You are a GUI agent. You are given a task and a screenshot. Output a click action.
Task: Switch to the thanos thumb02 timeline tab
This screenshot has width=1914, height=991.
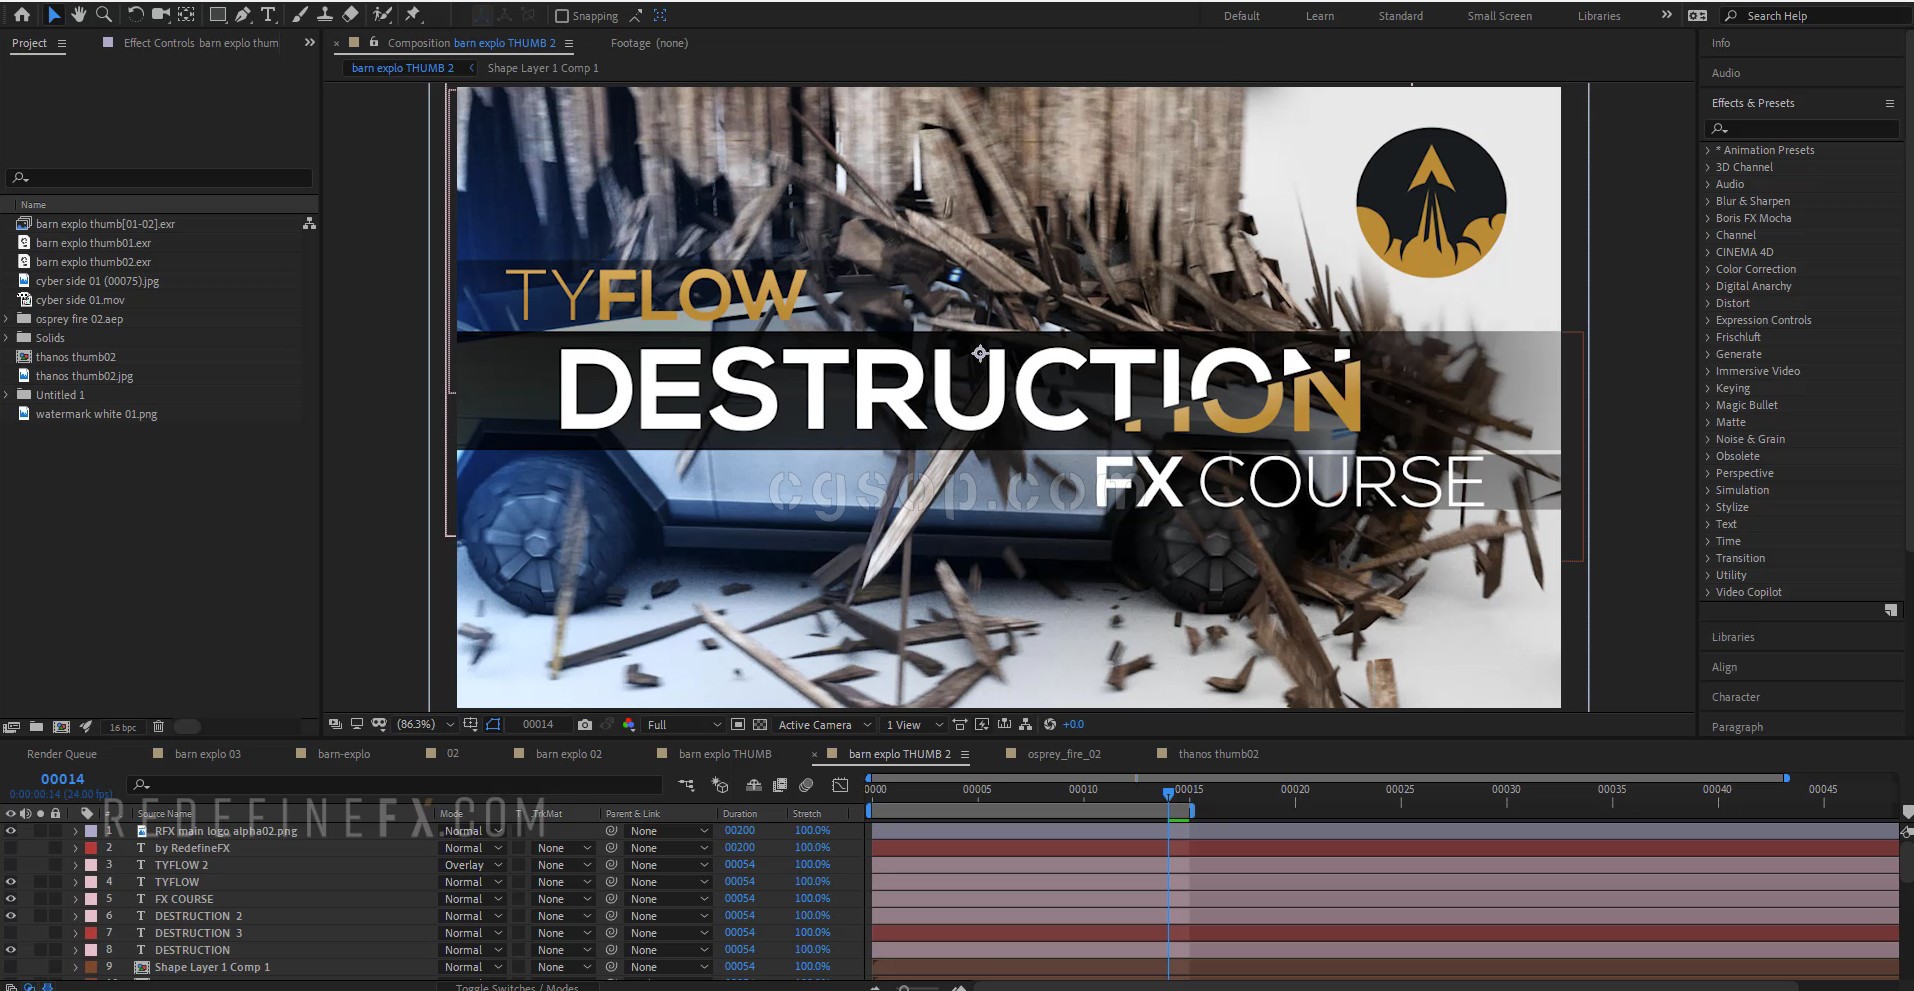click(1218, 754)
